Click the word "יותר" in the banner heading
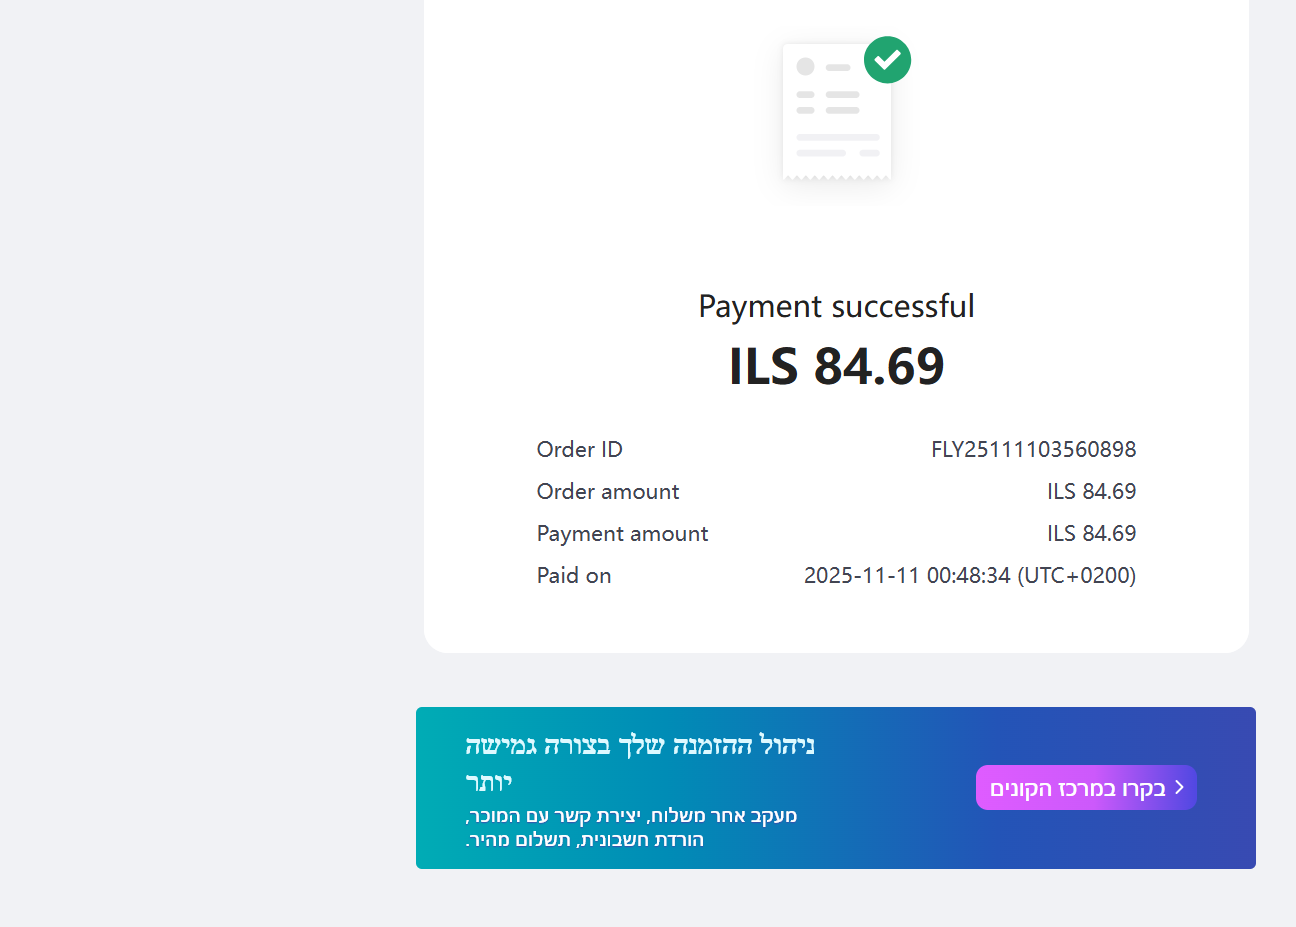Screen dimensions: 1296x927 489,782
